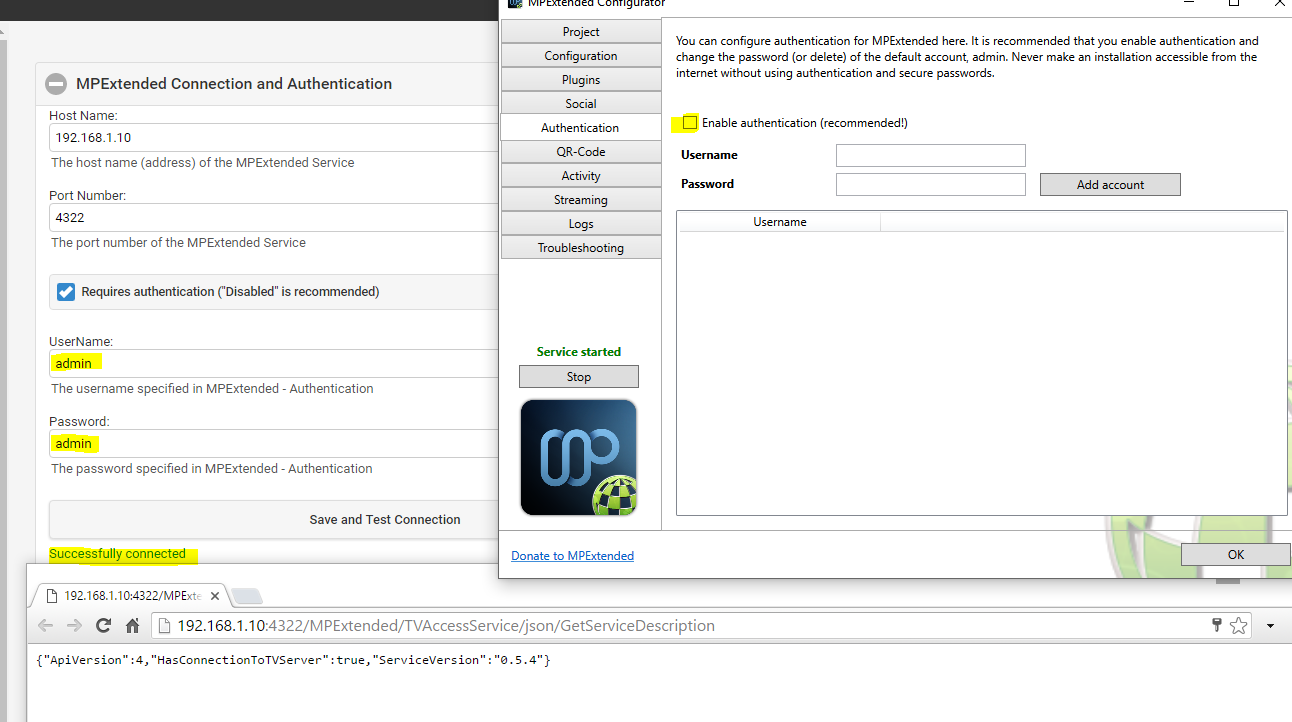Switch to the Configuration tab

click(581, 56)
